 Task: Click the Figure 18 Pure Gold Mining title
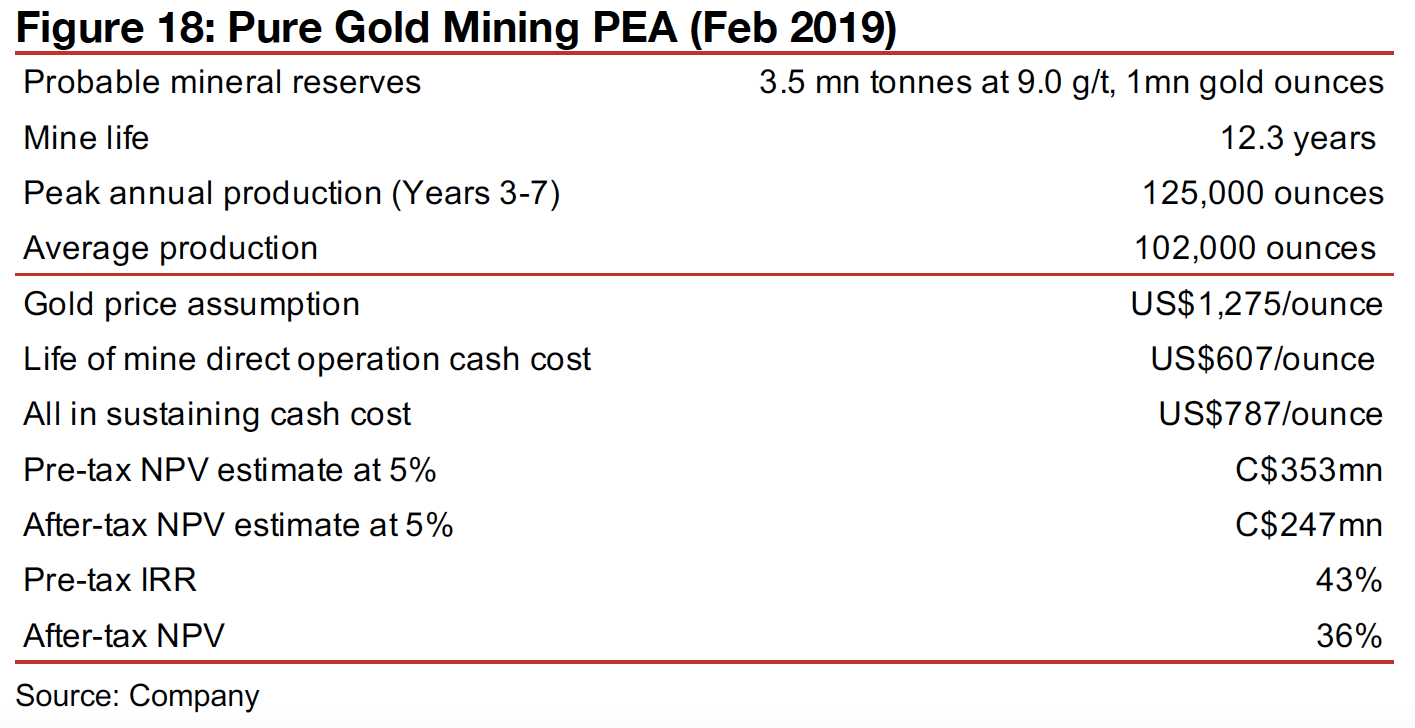click(x=456, y=26)
